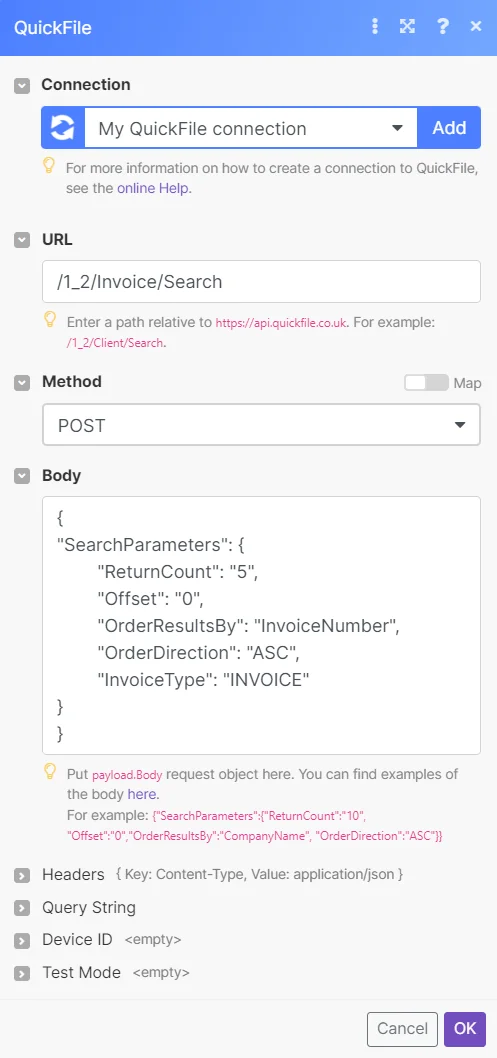Click the lightbulb hint icon under URL
Image resolution: width=497 pixels, height=1058 pixels.
[x=50, y=320]
